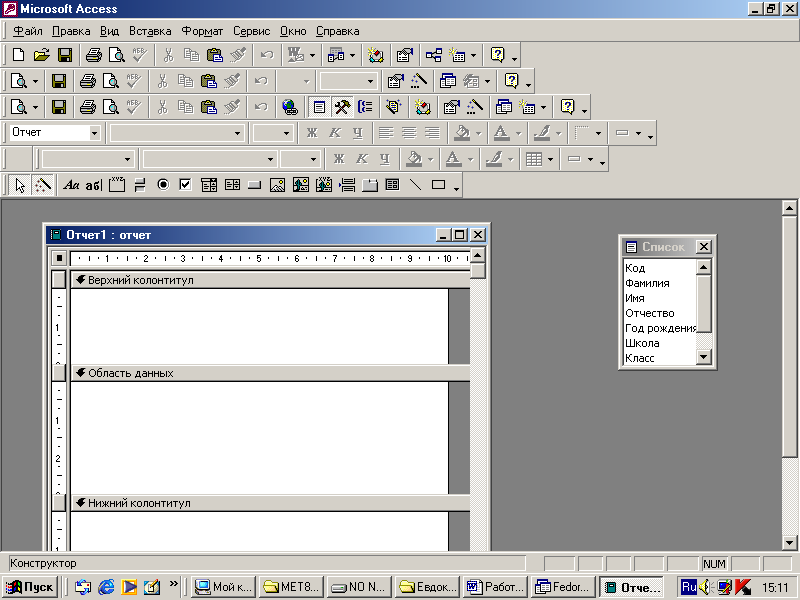This screenshot has width=800, height=600.
Task: Toggle the Toolbox hammer-and-wrench button
Action: coord(342,107)
